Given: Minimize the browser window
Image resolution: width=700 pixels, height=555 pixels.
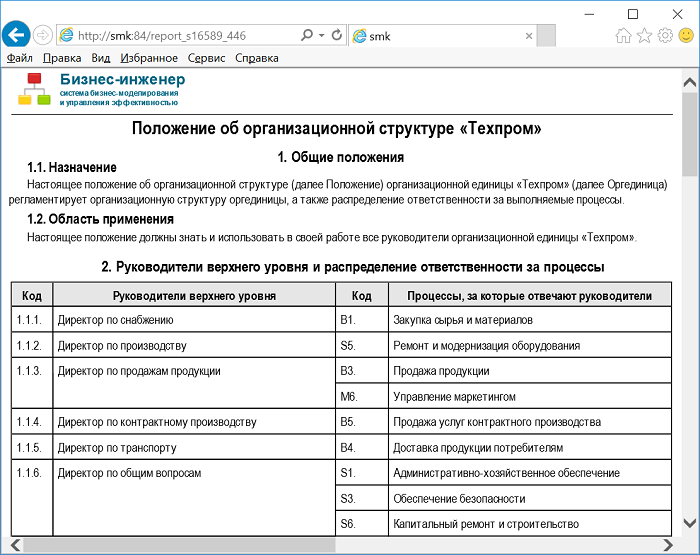Looking at the screenshot, I should pyautogui.click(x=589, y=14).
